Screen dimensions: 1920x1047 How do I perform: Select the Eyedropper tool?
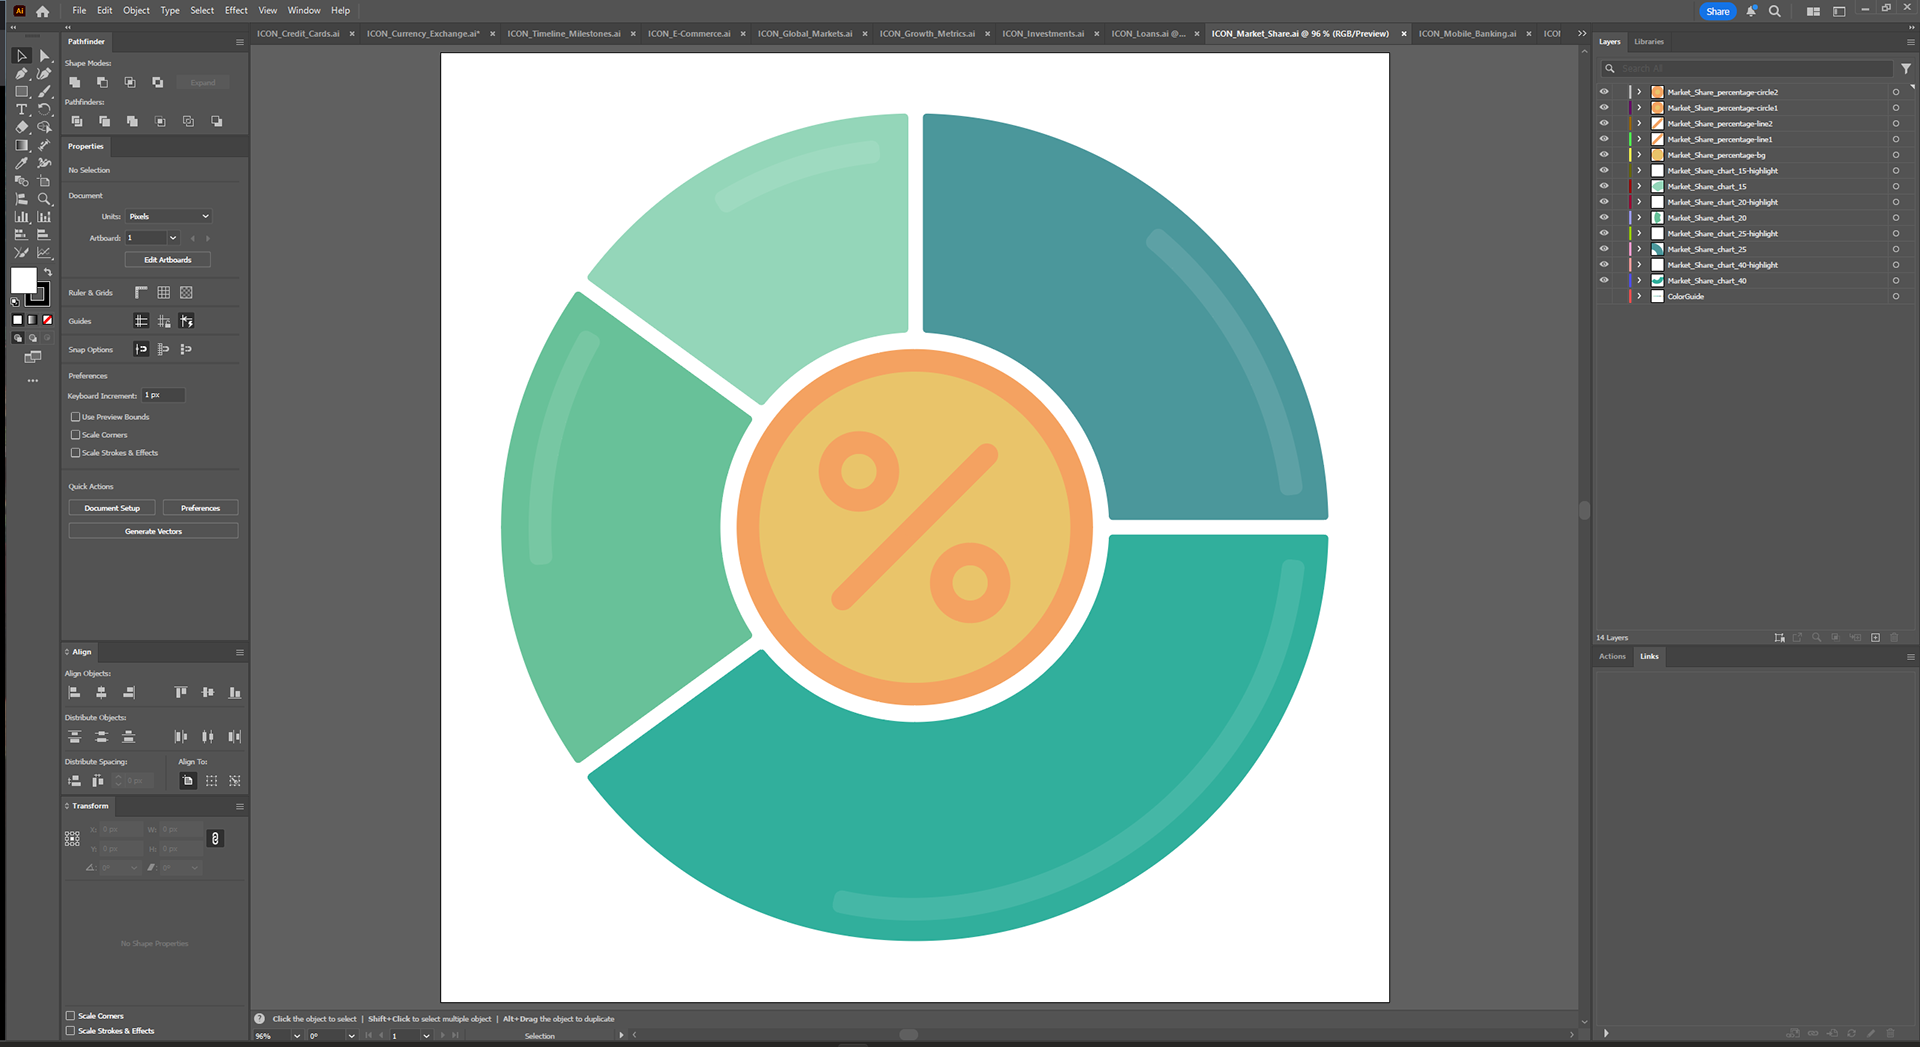(21, 163)
